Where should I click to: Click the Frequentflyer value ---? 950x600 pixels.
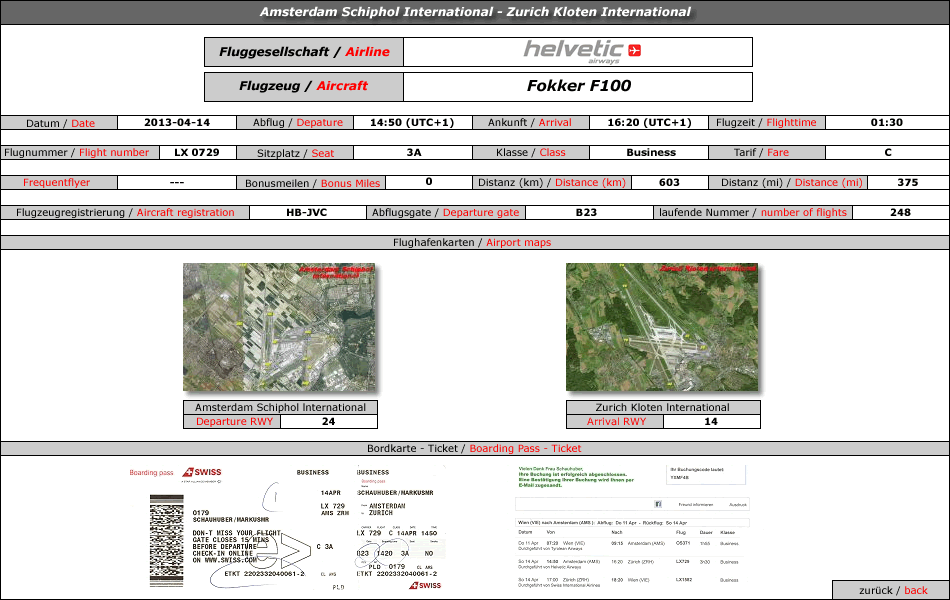click(x=177, y=182)
